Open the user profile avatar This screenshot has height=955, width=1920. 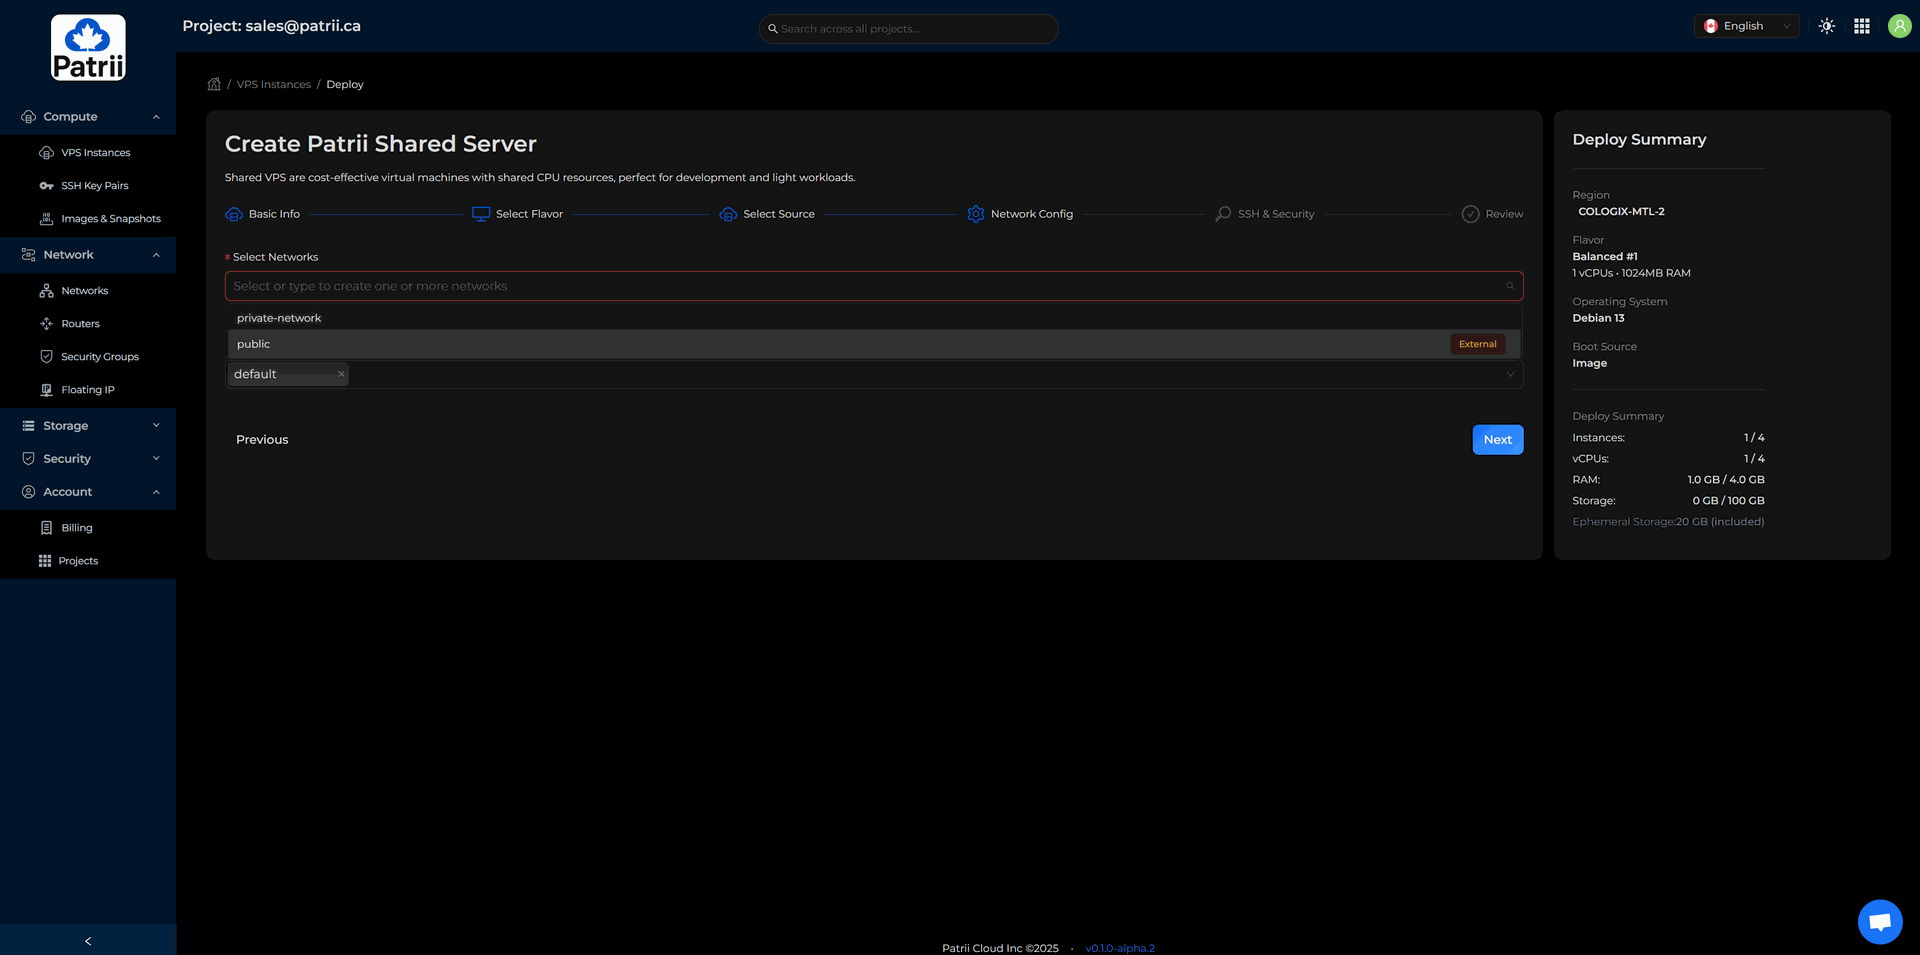pos(1898,27)
